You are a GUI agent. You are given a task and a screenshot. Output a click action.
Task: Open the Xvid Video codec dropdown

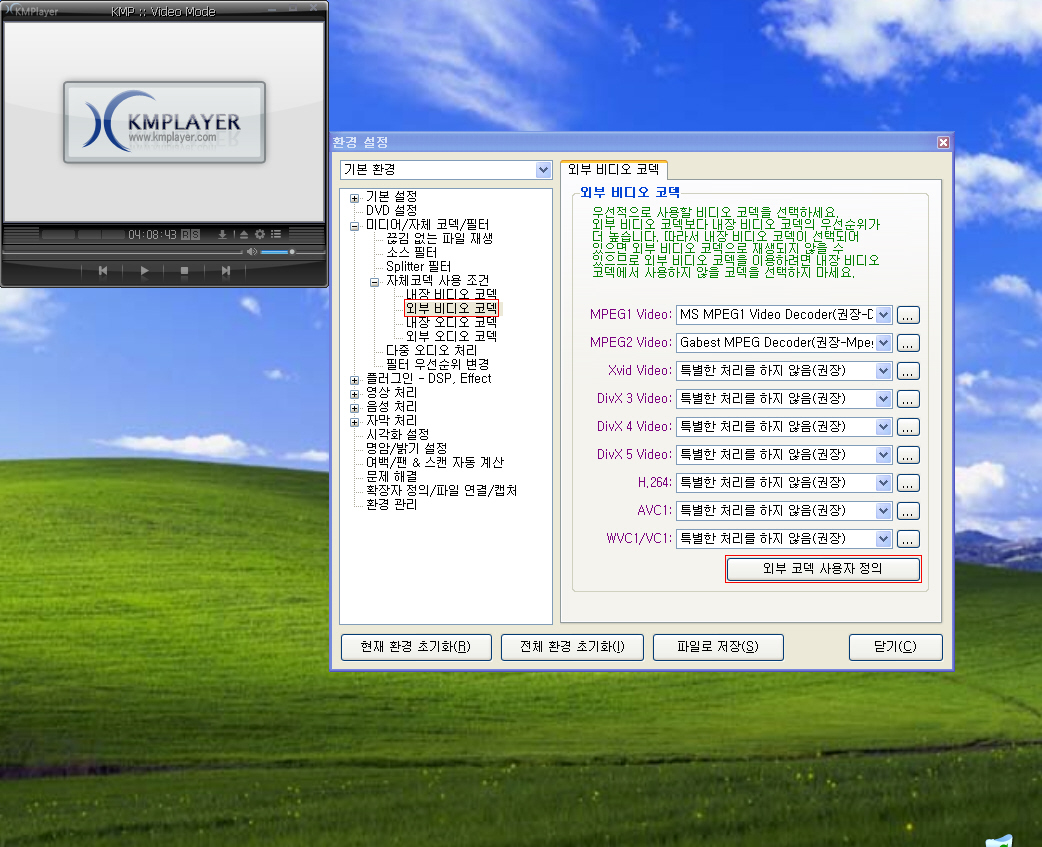click(x=883, y=371)
